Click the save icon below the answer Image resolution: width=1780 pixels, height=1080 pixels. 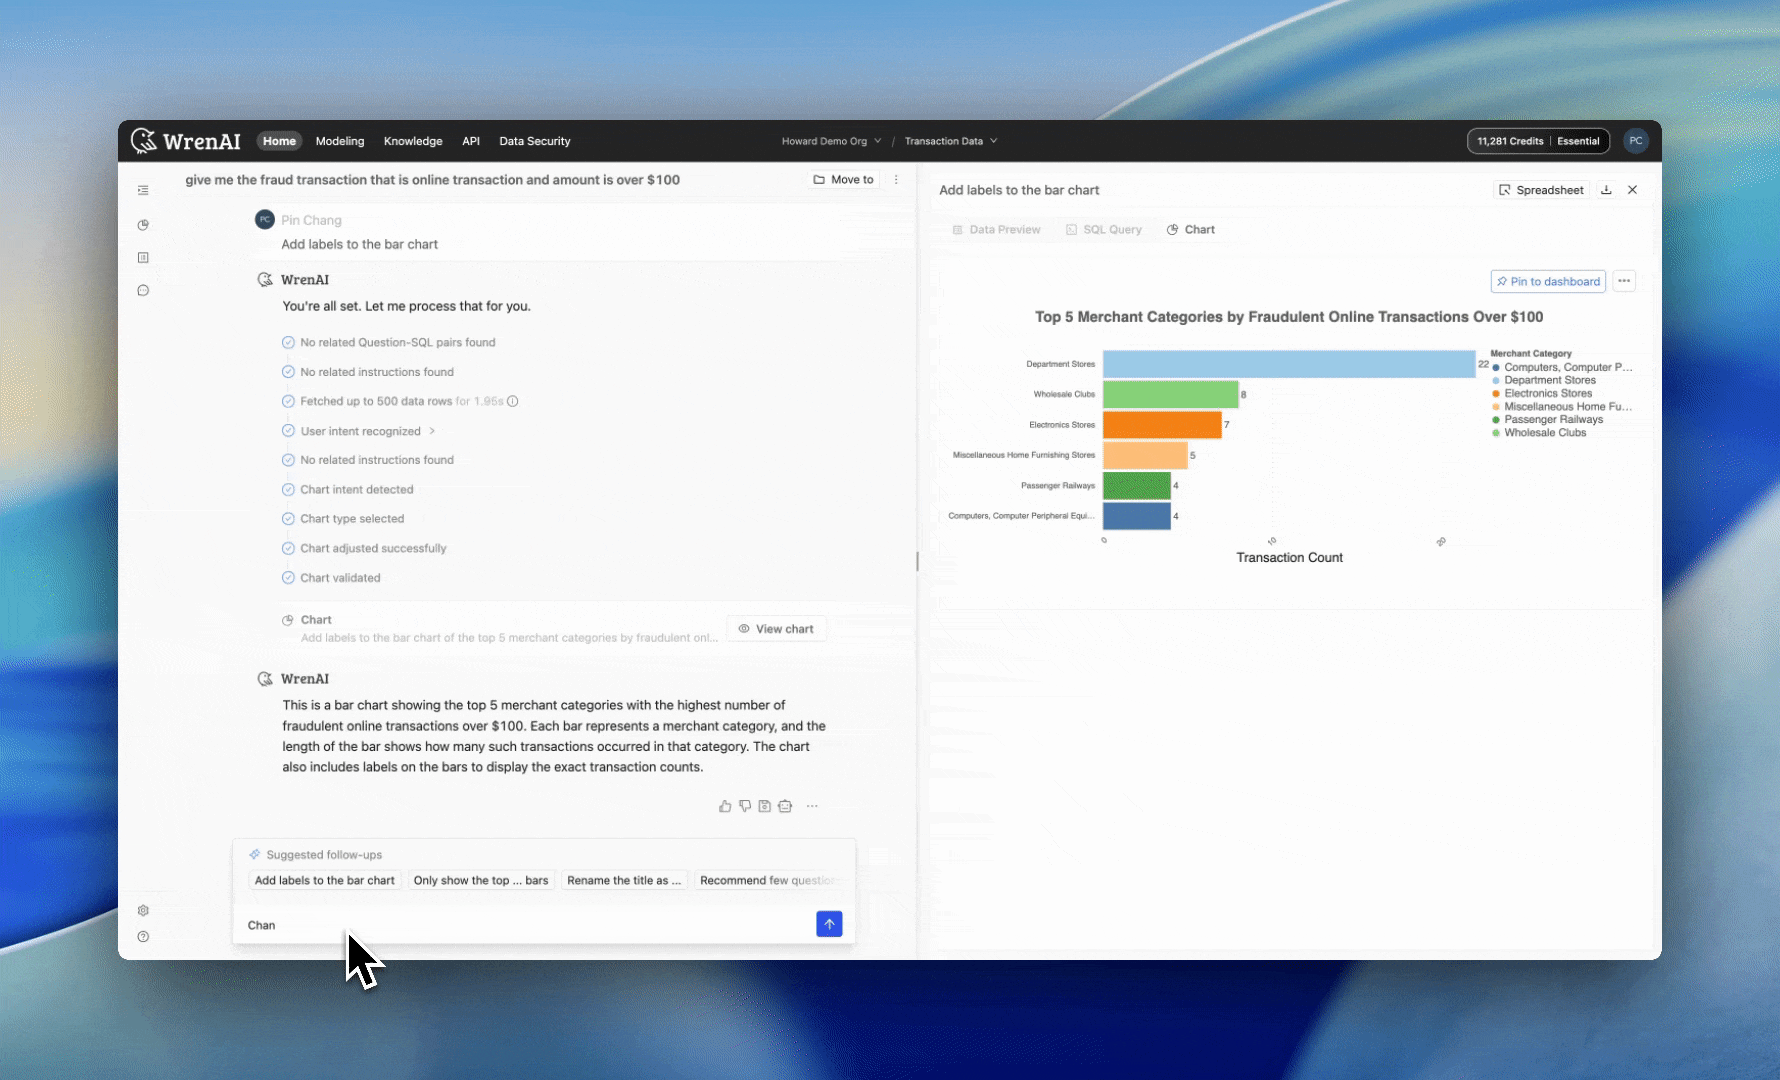765,806
